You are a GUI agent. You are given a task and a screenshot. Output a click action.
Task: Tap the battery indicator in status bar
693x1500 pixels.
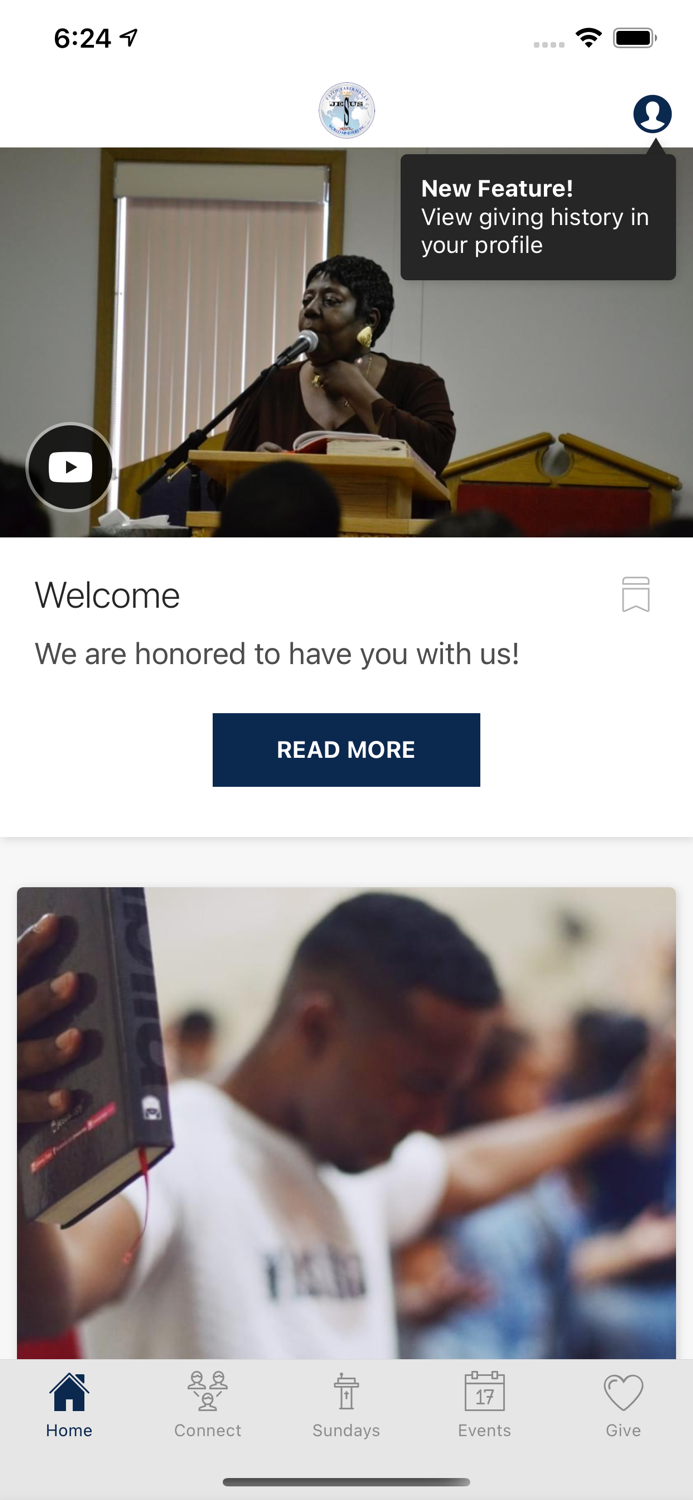point(635,38)
